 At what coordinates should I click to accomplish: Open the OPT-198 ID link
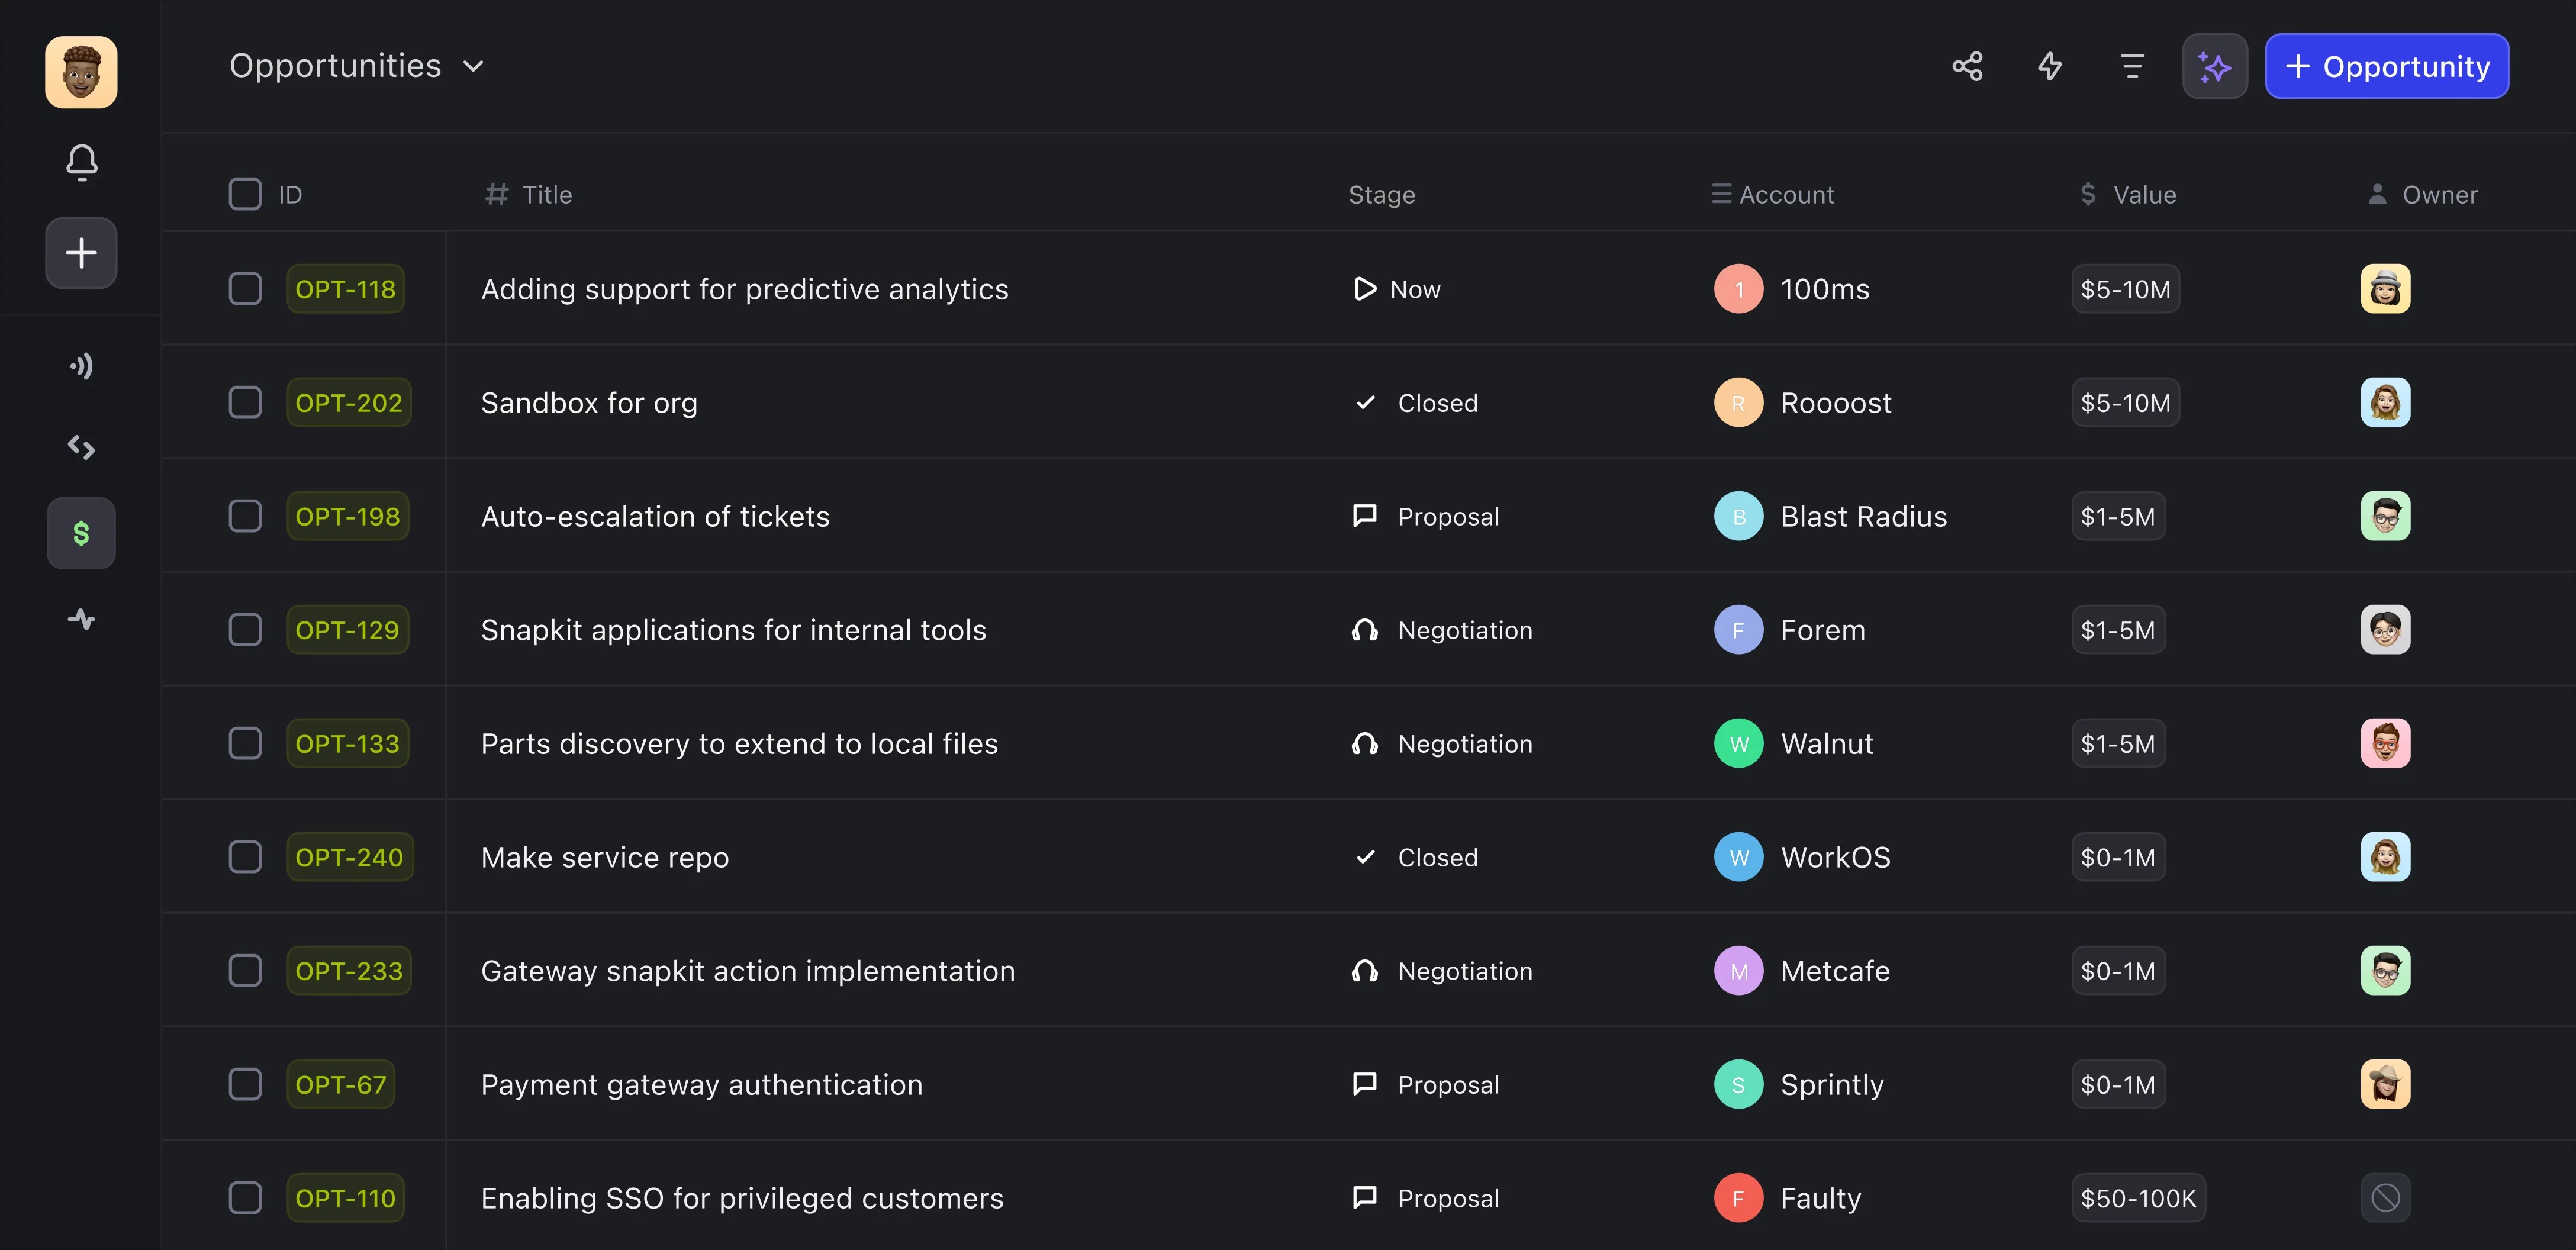(347, 516)
